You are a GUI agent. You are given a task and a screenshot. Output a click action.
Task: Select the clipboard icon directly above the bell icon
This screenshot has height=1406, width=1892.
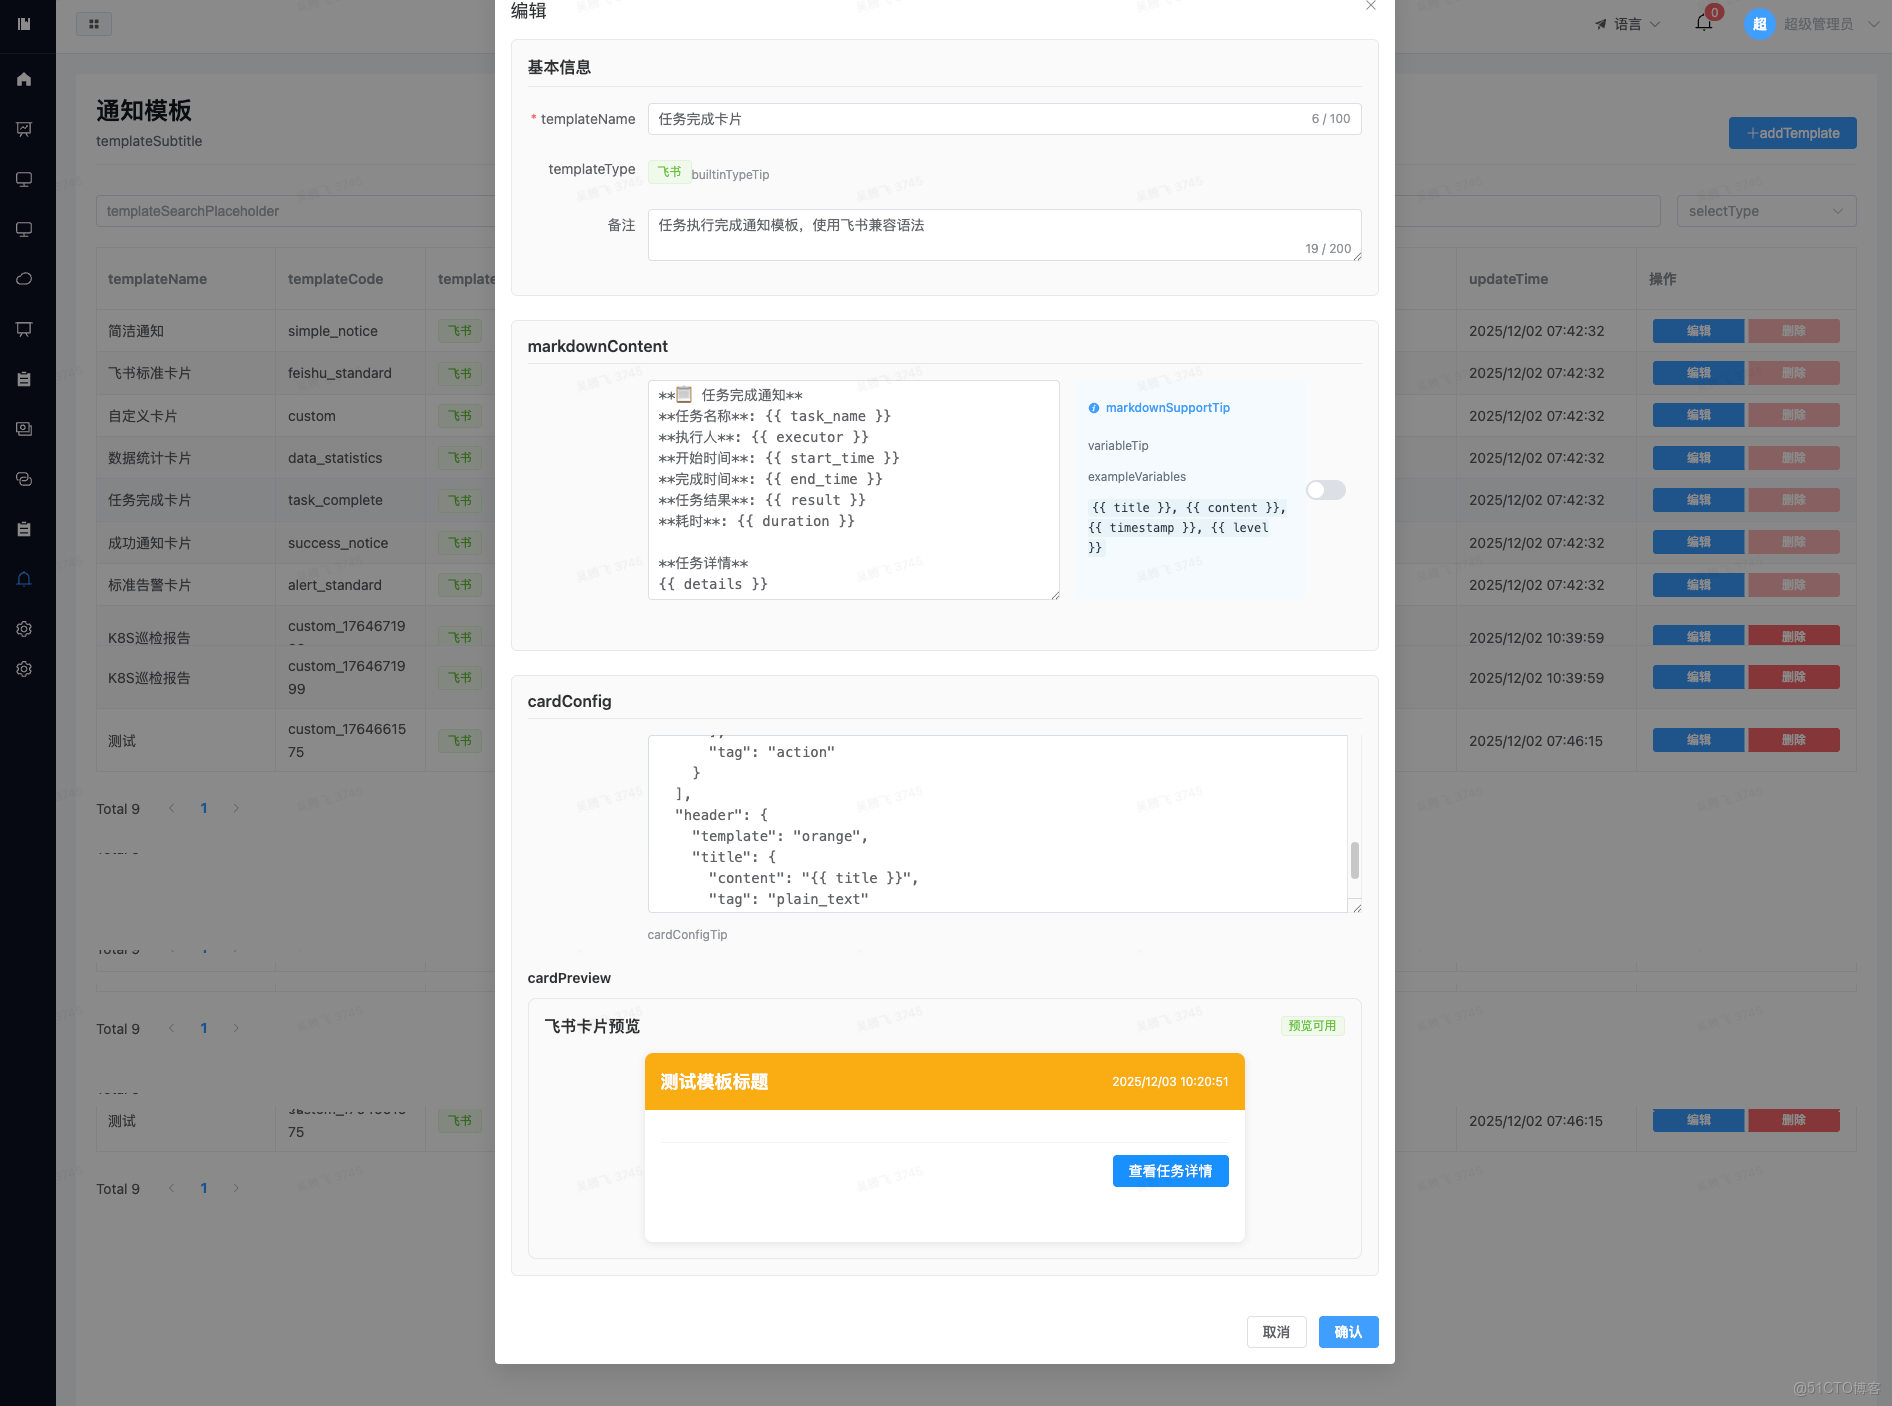(24, 529)
